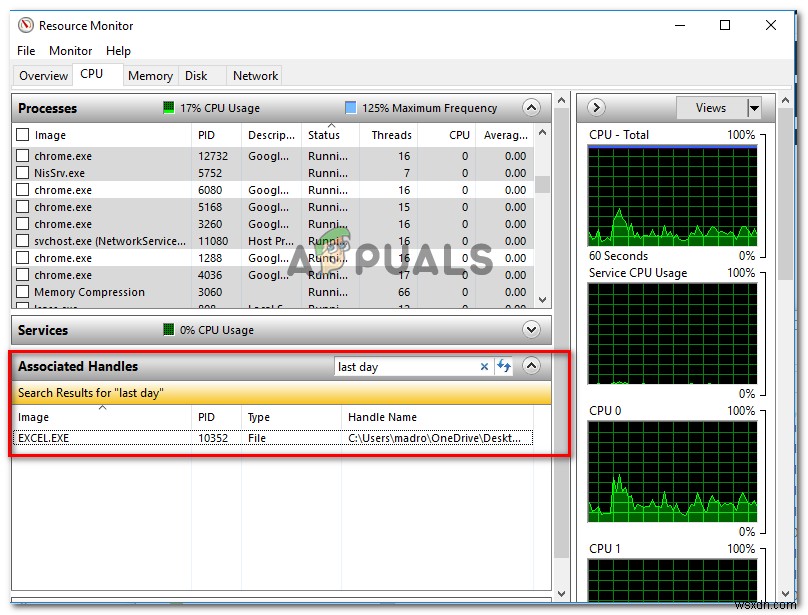This screenshot has width=808, height=615.
Task: Collapse the graphs sidebar with the circular arrow
Action: point(596,108)
